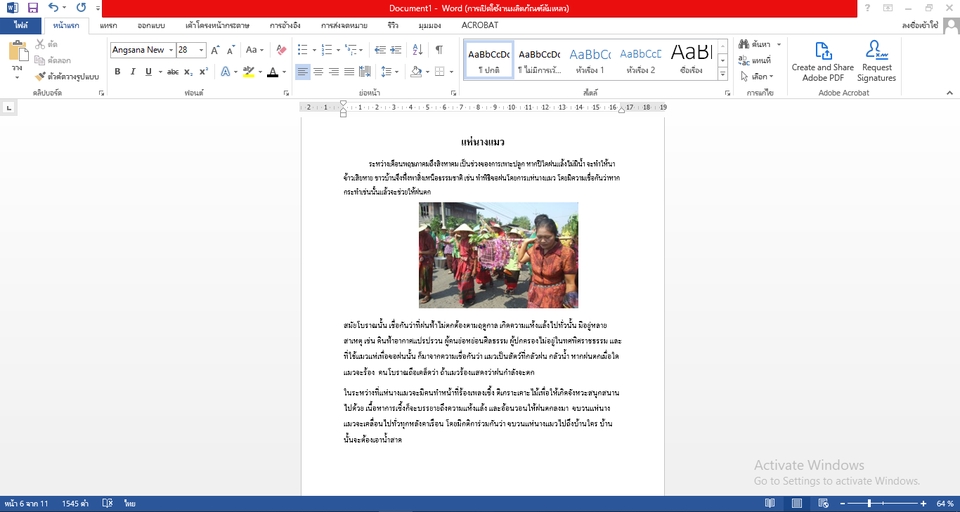
Task: Switch to รีวิว (Review) tab
Action: coord(393,26)
